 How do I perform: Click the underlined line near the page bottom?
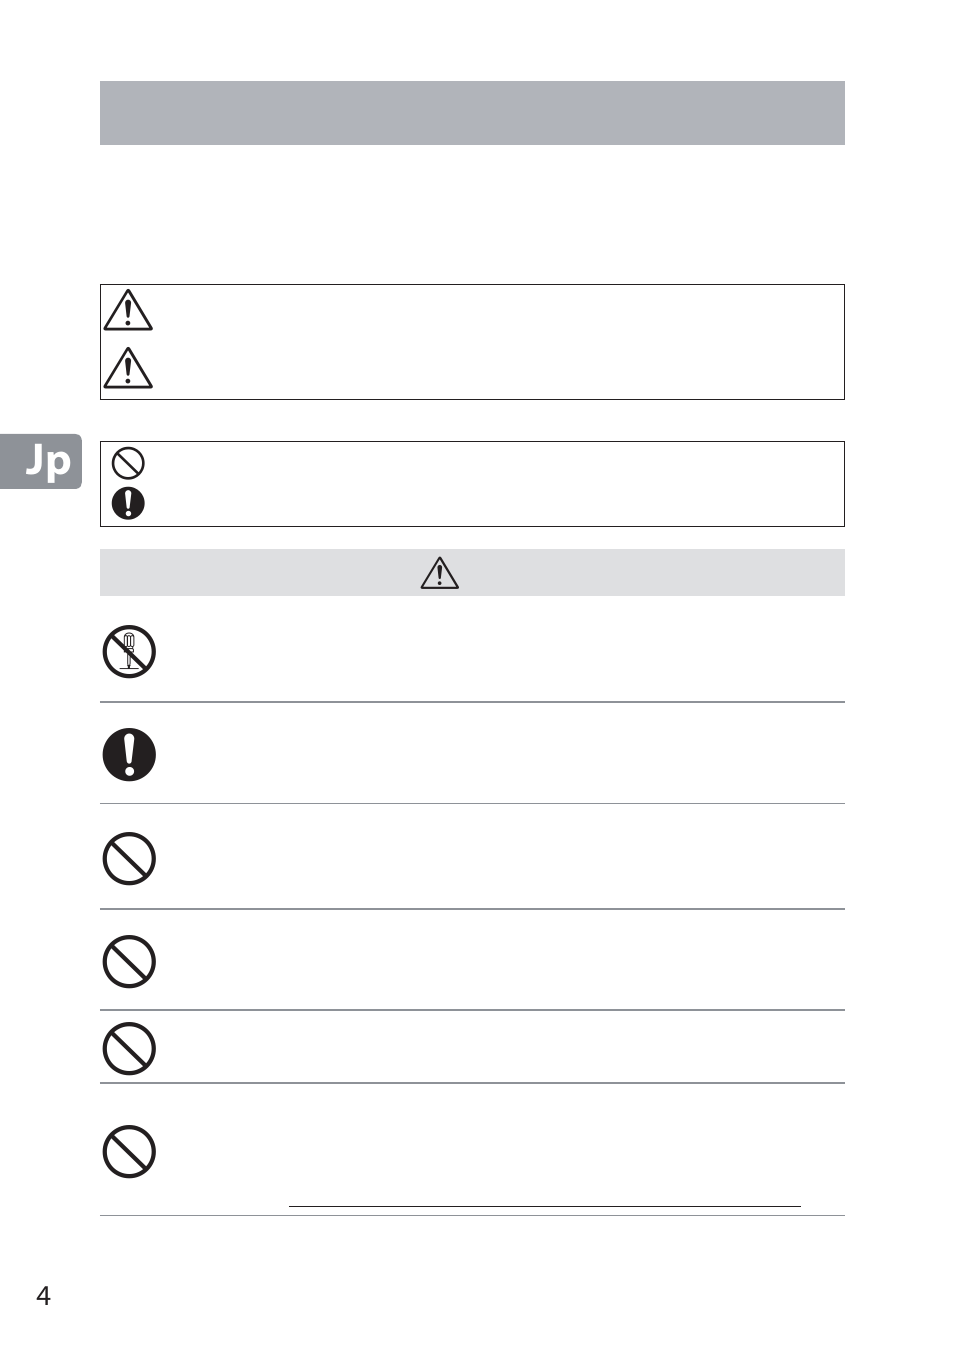click(x=545, y=1206)
